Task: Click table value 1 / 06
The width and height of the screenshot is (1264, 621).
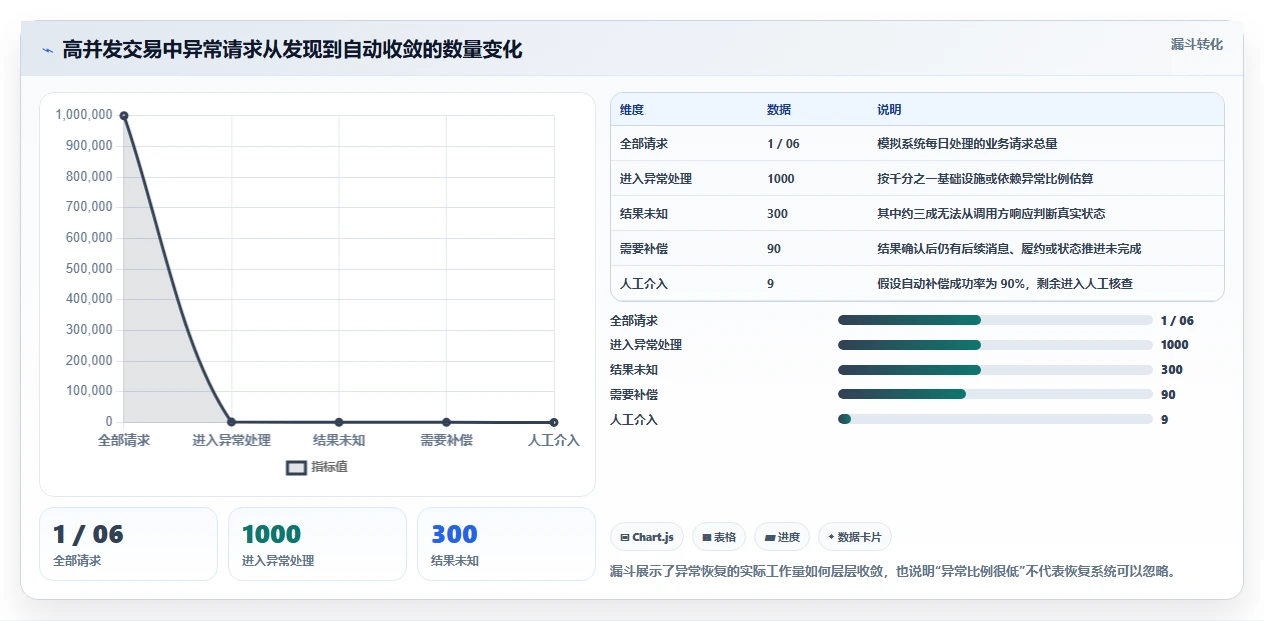Action: click(783, 144)
